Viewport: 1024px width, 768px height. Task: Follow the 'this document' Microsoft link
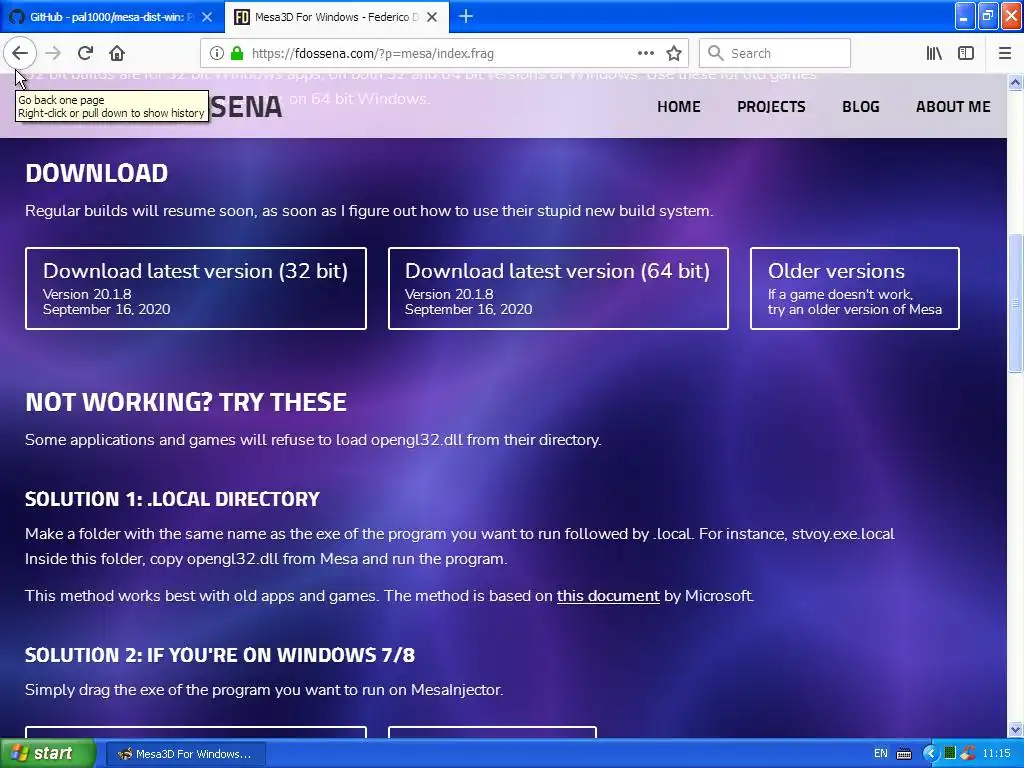tap(608, 596)
